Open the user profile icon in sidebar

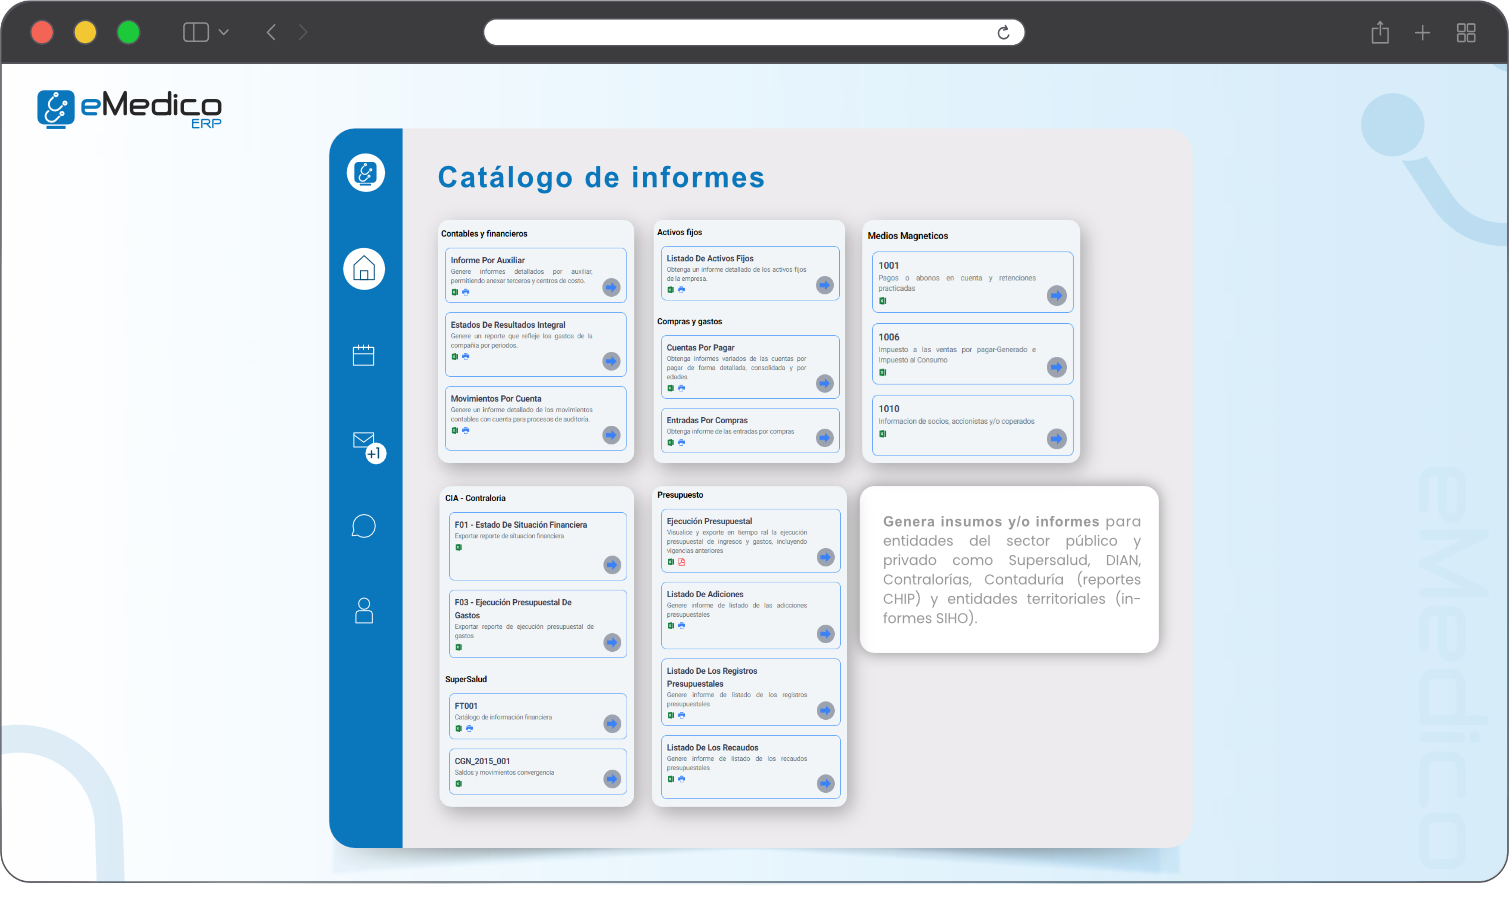pos(364,610)
